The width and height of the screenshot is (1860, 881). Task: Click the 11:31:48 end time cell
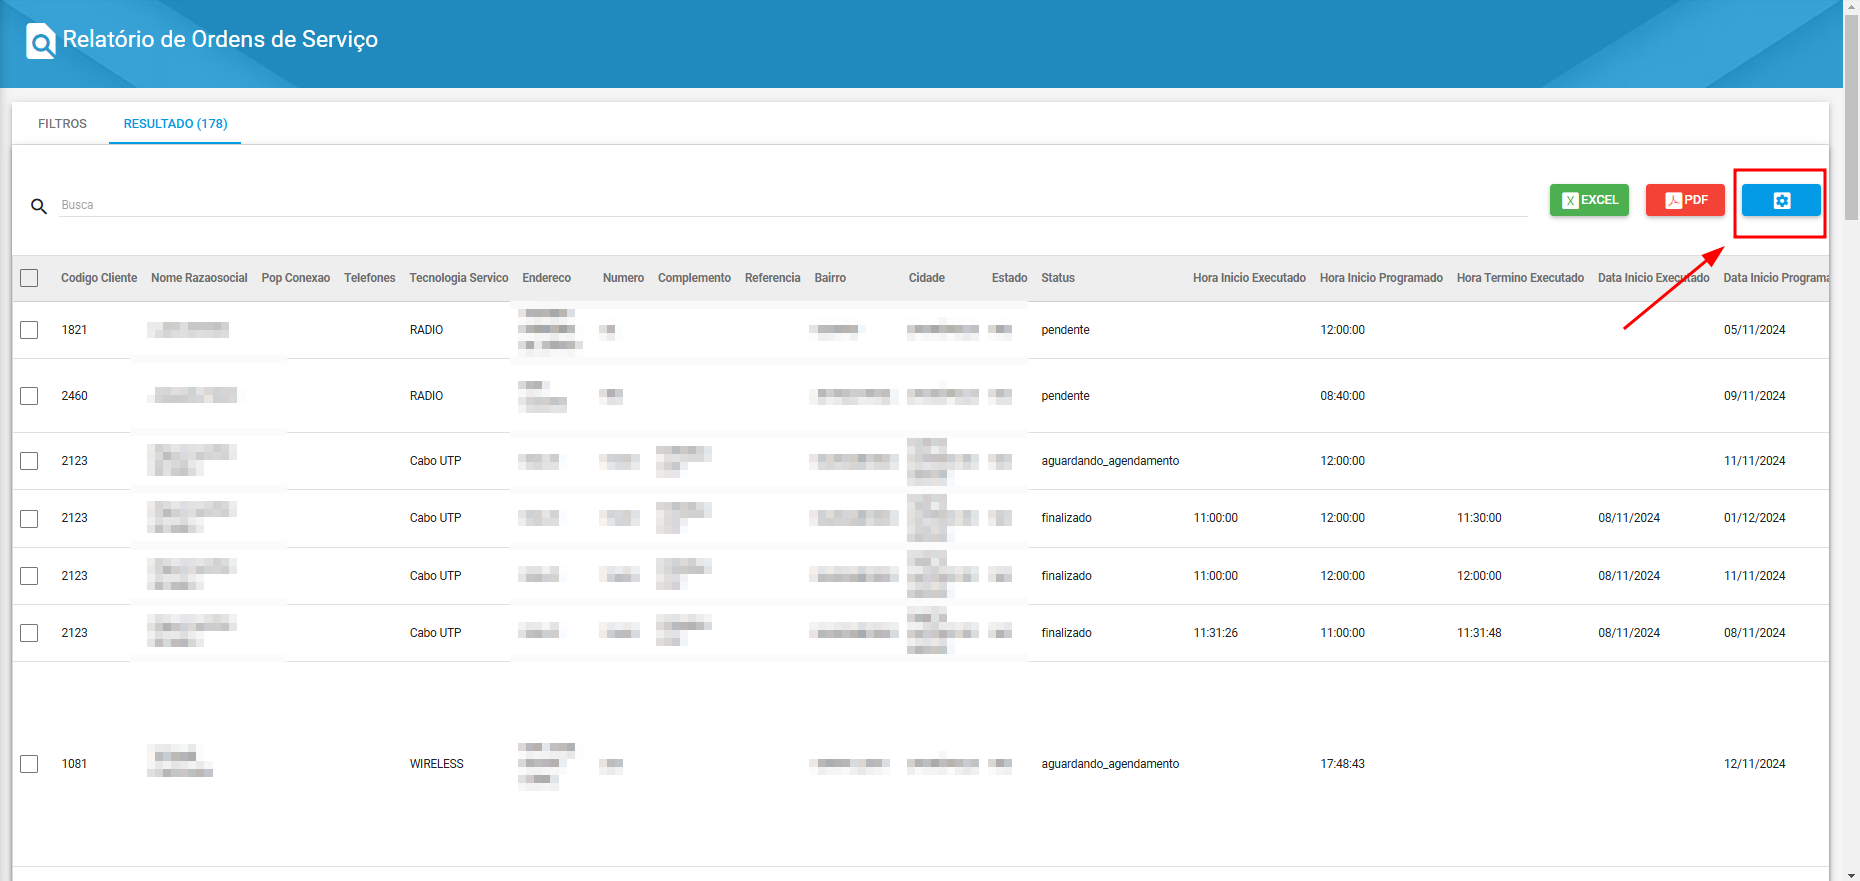[1479, 633]
